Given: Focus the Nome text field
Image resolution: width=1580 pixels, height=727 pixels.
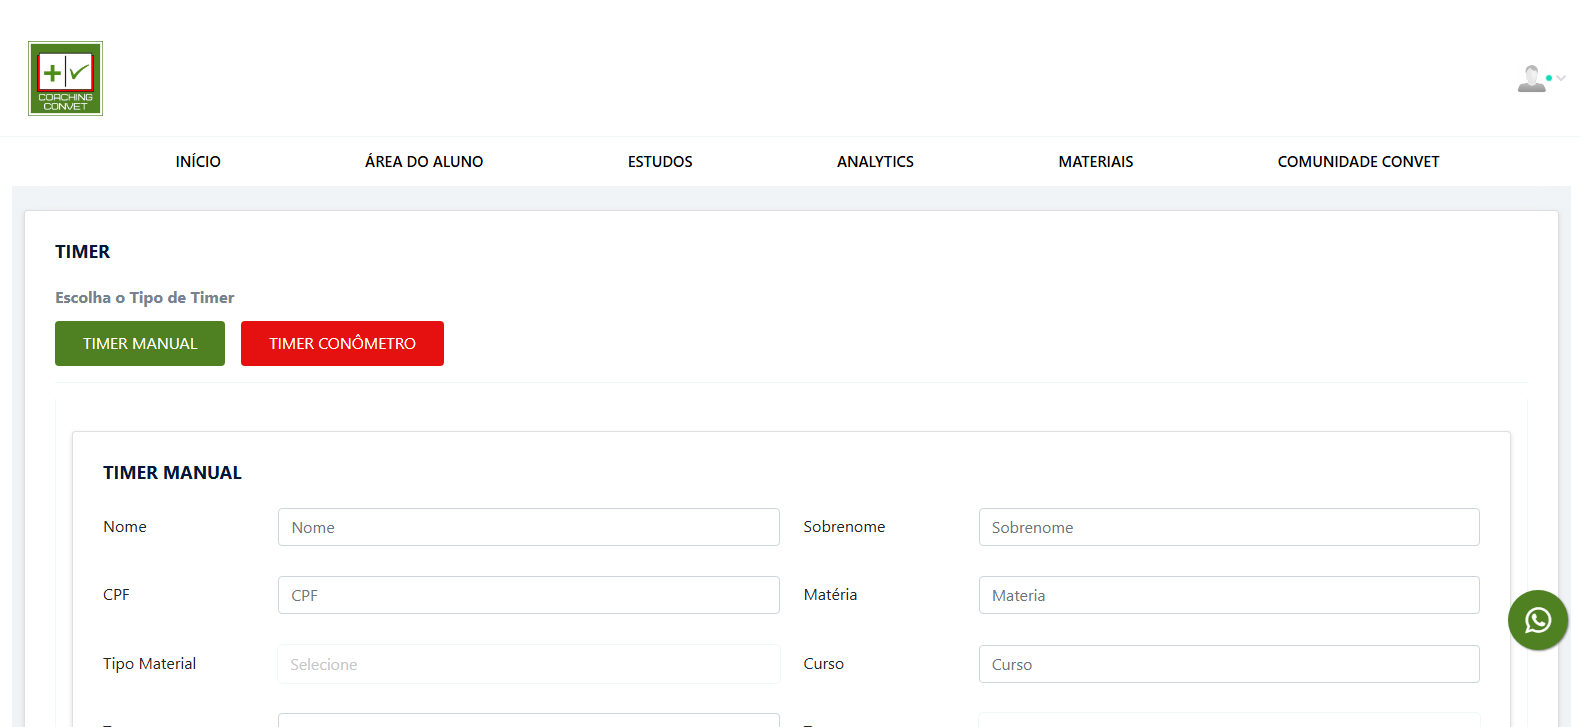Looking at the screenshot, I should 528,527.
